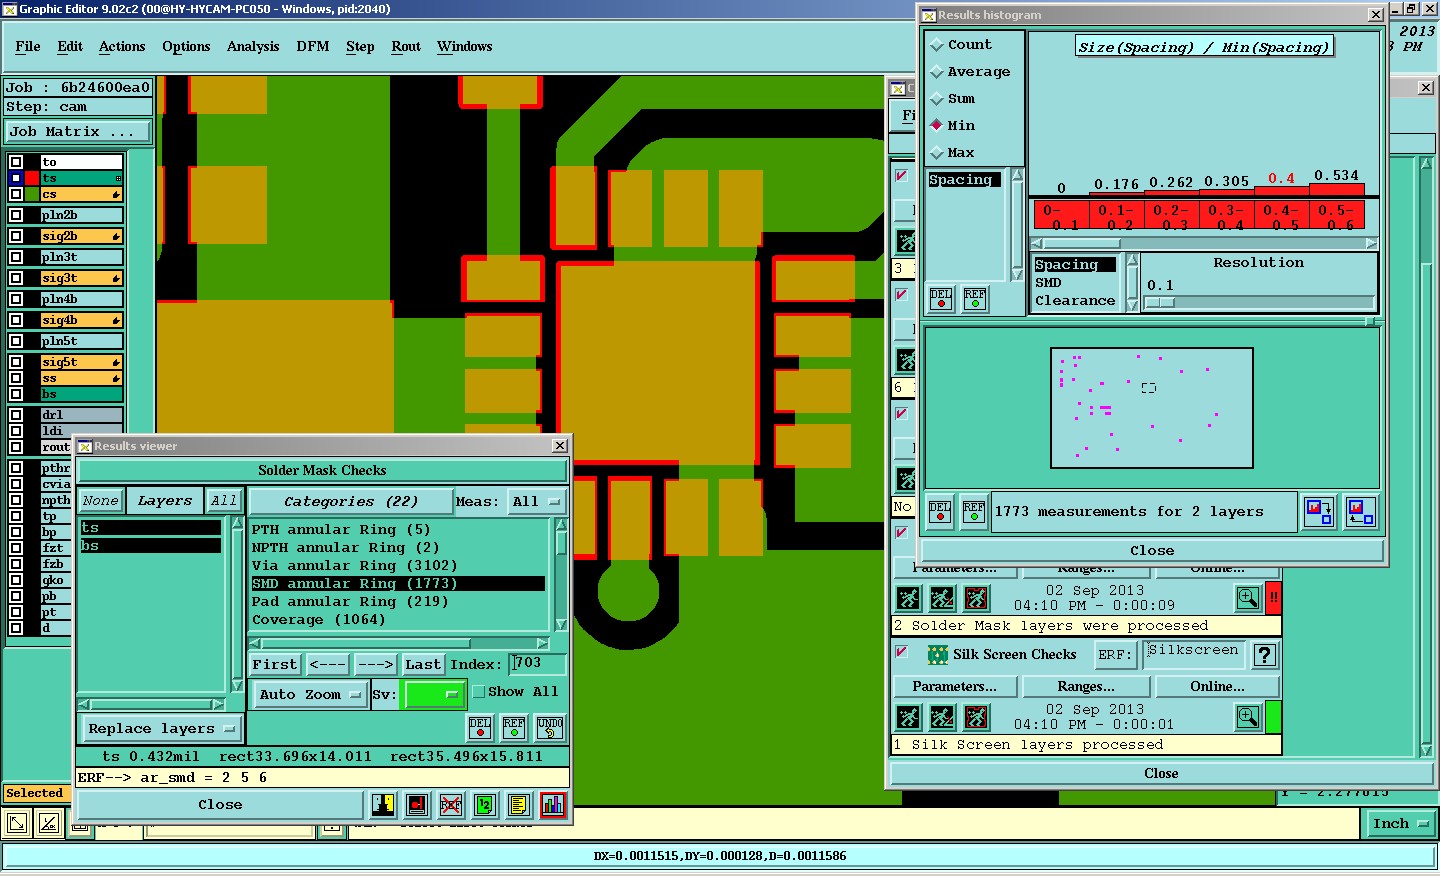Select the Sum radio option
The width and height of the screenshot is (1440, 876).
pyautogui.click(x=937, y=99)
